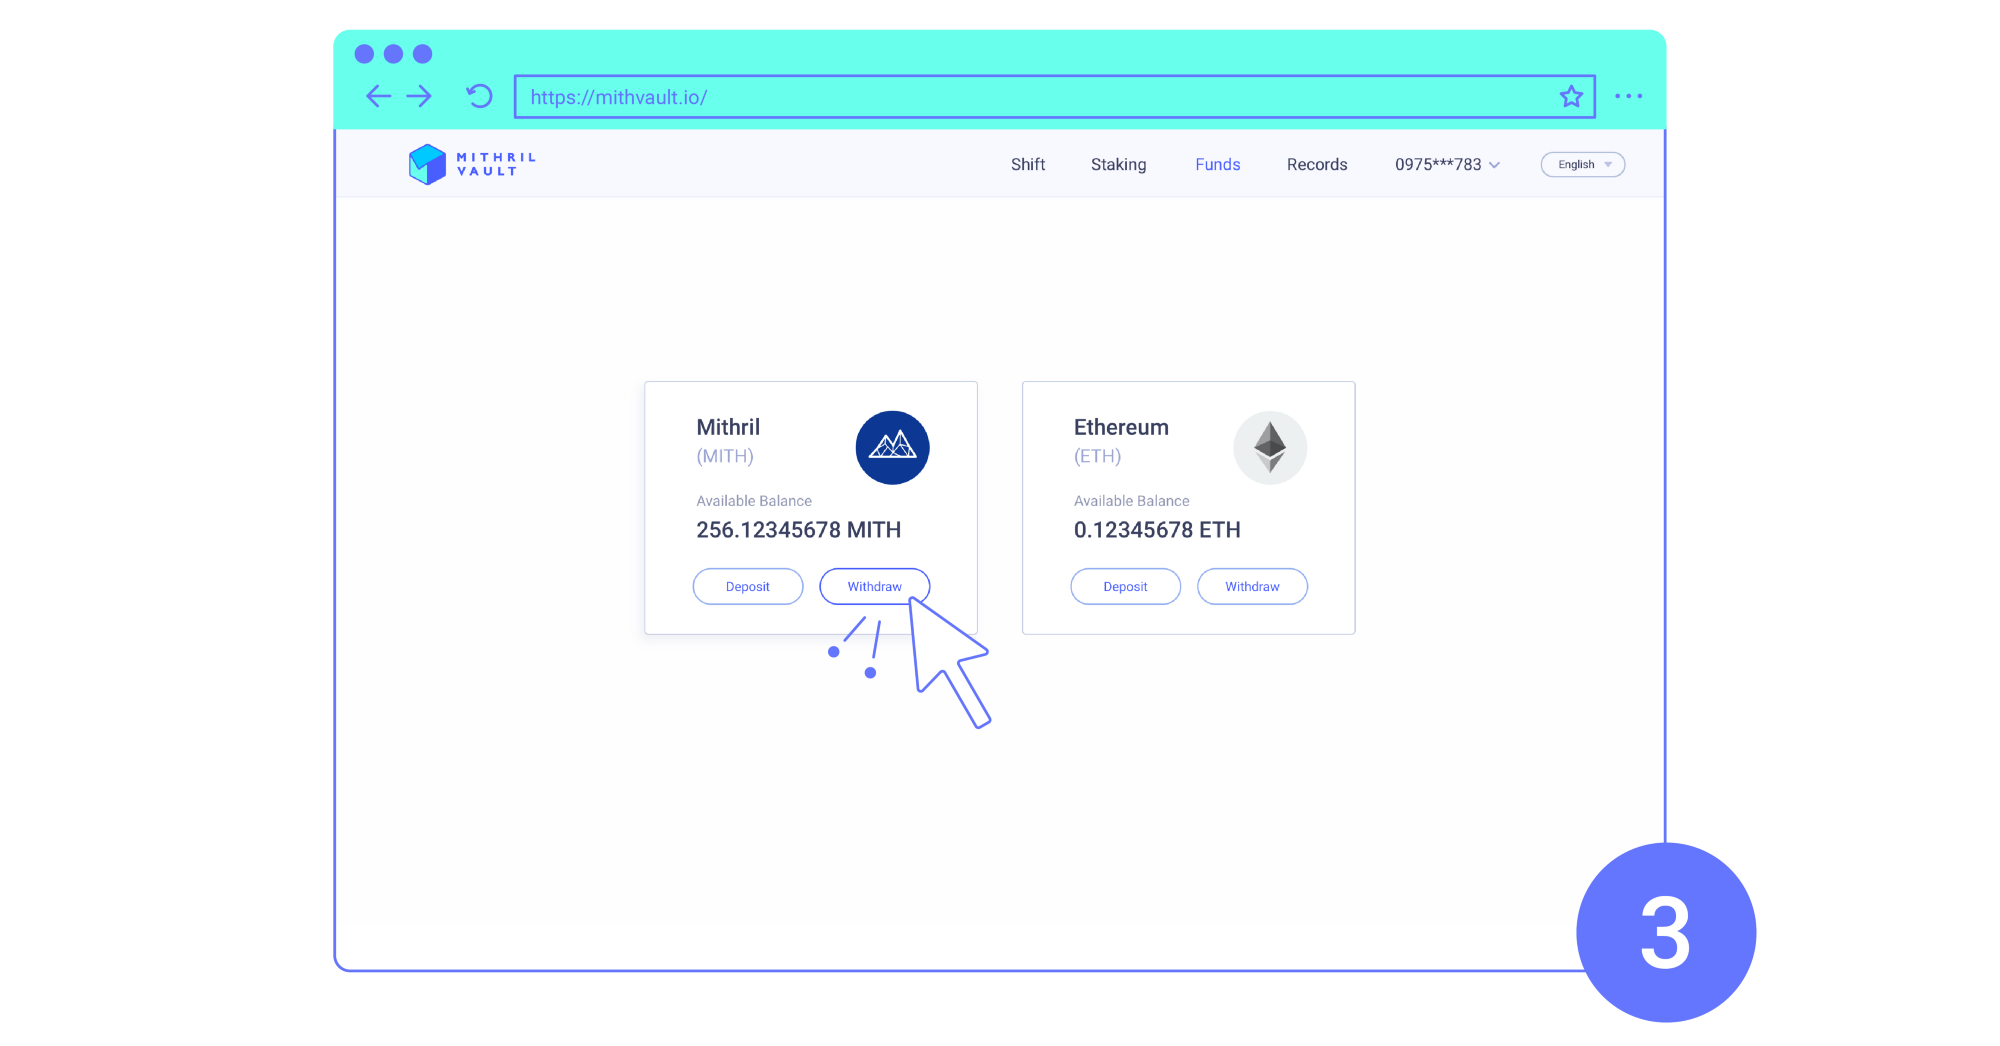This screenshot has height=1046, width=2000.
Task: Open the Records page
Action: click(x=1317, y=165)
